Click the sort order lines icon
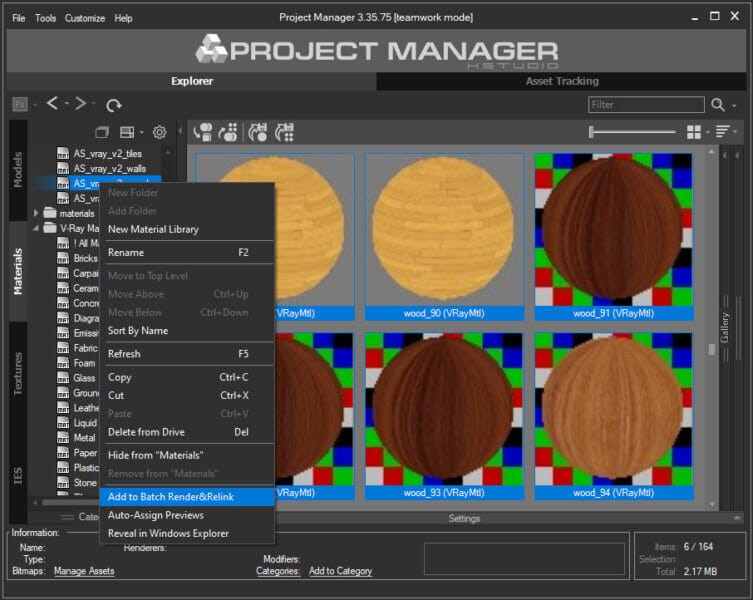Image resolution: width=753 pixels, height=600 pixels. (x=722, y=131)
